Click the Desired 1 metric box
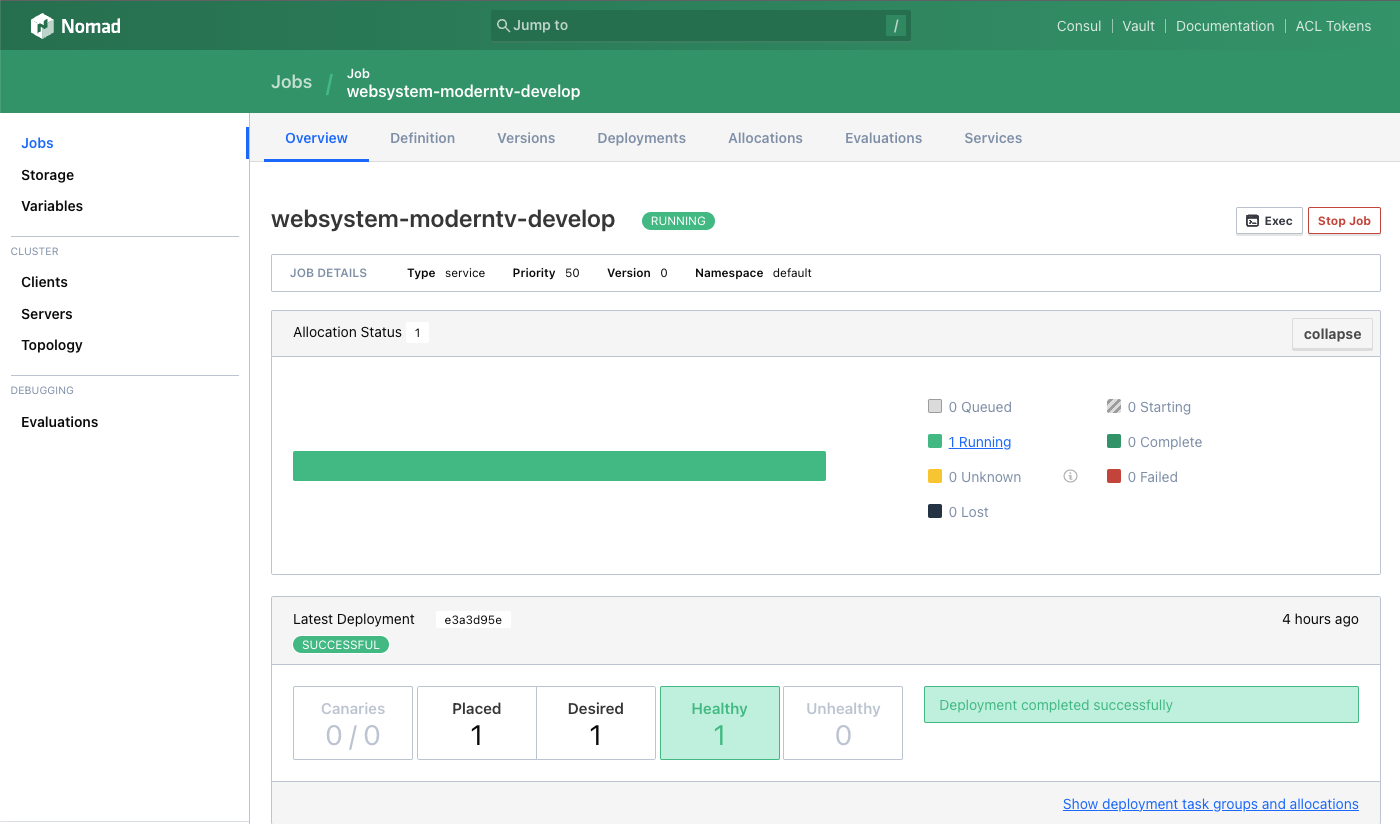The width and height of the screenshot is (1400, 824). (596, 723)
